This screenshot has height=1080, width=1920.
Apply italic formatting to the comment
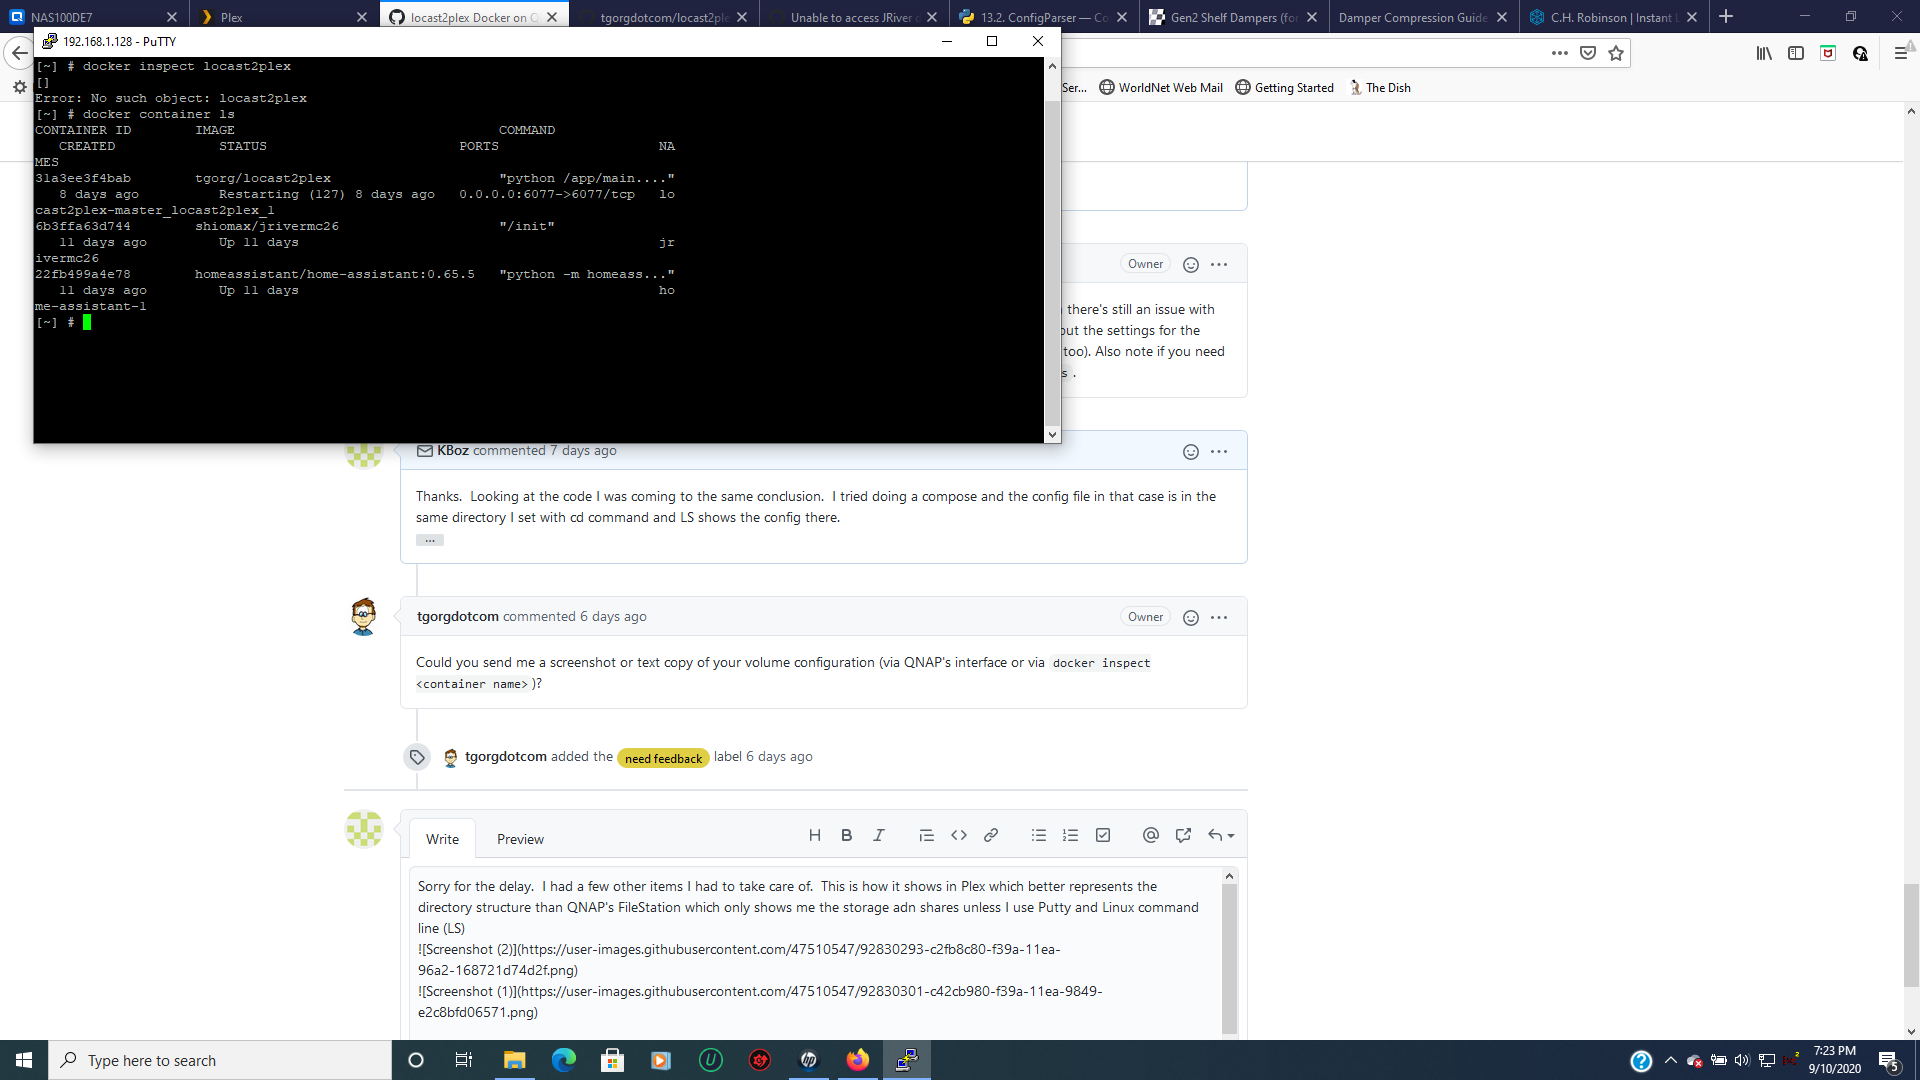tap(879, 835)
